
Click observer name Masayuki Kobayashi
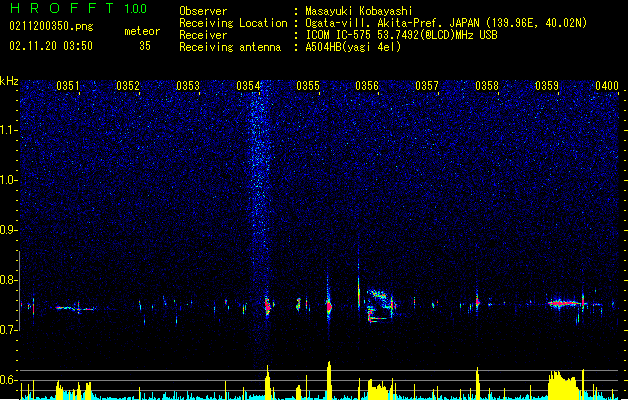coord(359,11)
